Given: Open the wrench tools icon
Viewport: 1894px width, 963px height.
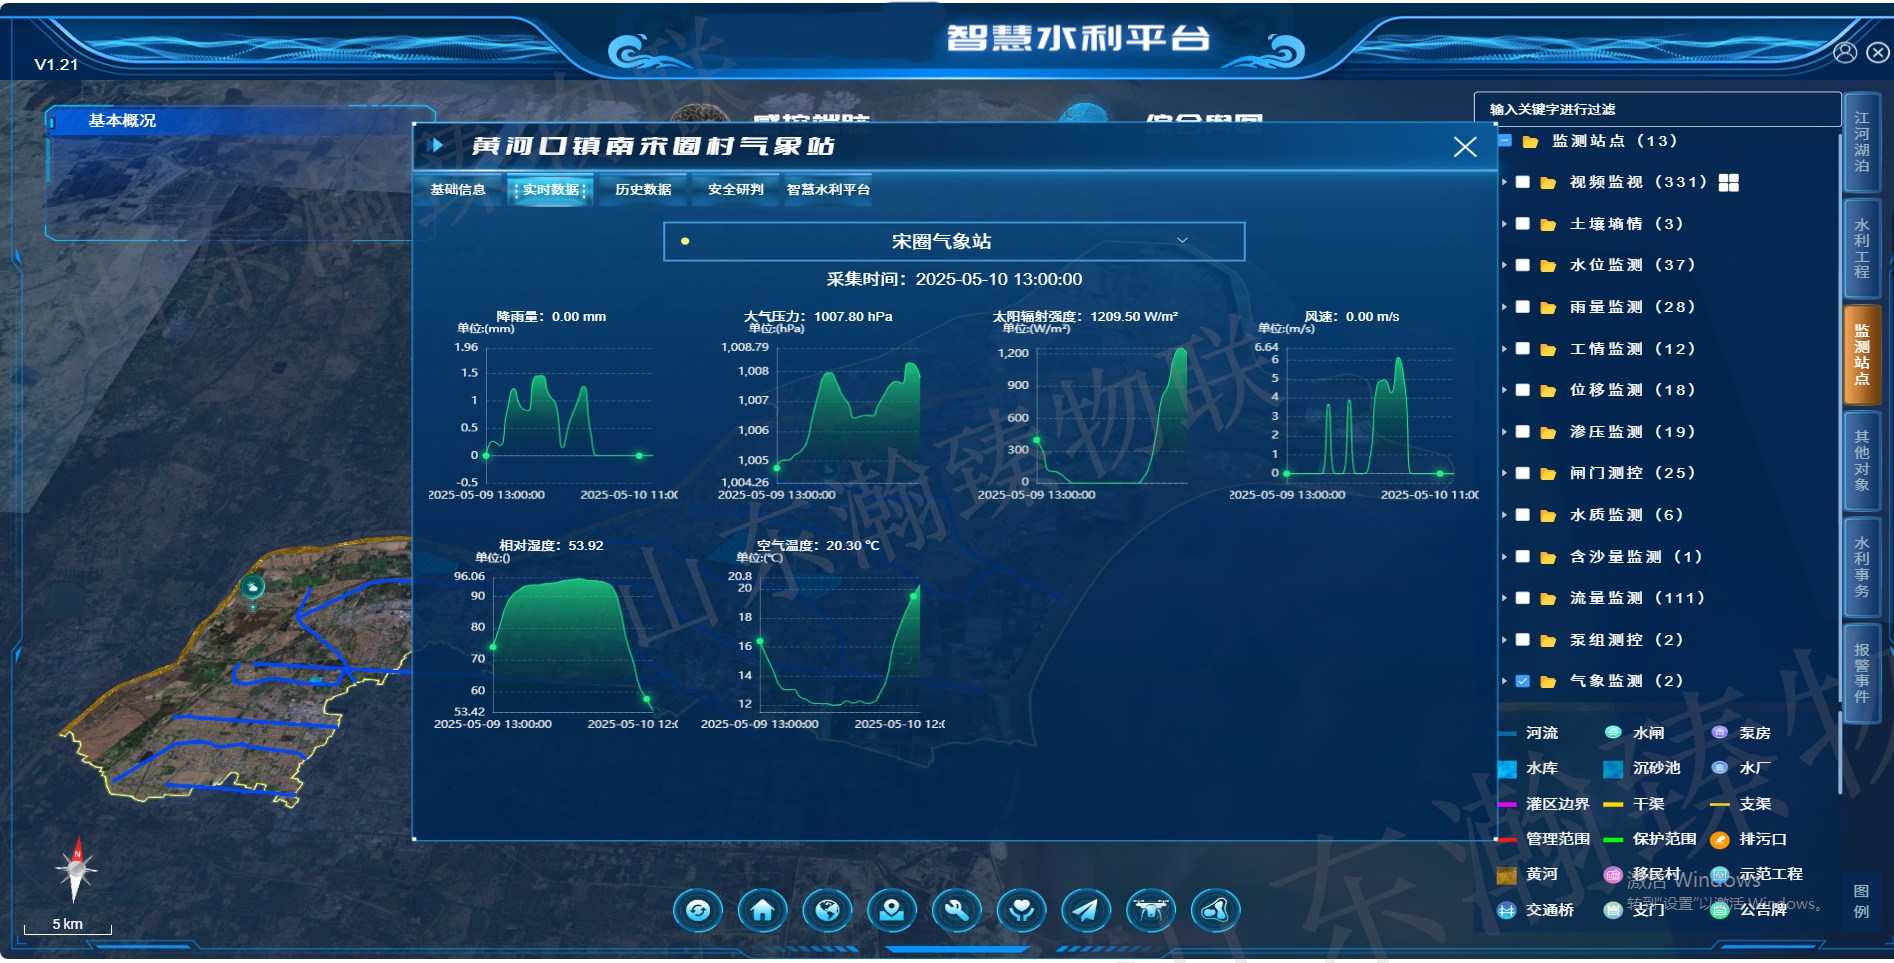Looking at the screenshot, I should (x=957, y=911).
